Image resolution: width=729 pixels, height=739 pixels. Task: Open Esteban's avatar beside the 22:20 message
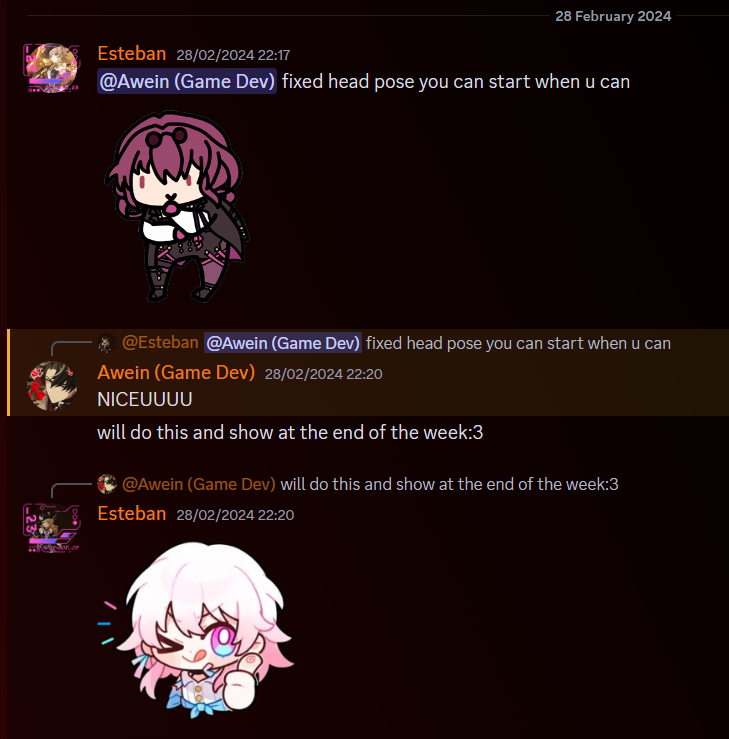point(52,528)
